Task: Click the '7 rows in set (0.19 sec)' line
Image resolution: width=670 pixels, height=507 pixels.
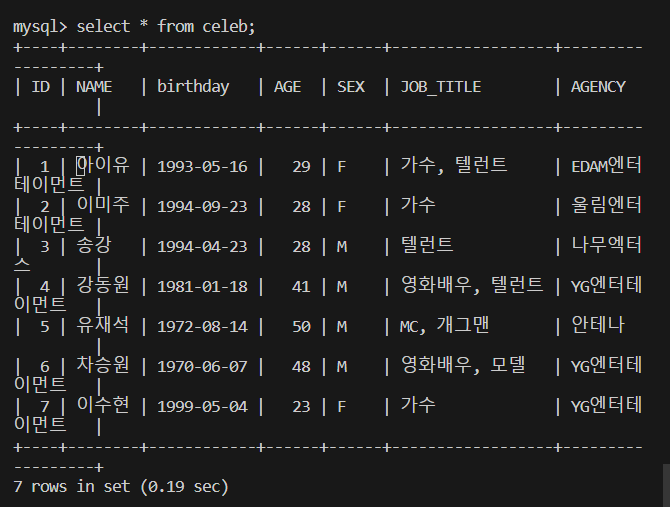Action: (121, 487)
